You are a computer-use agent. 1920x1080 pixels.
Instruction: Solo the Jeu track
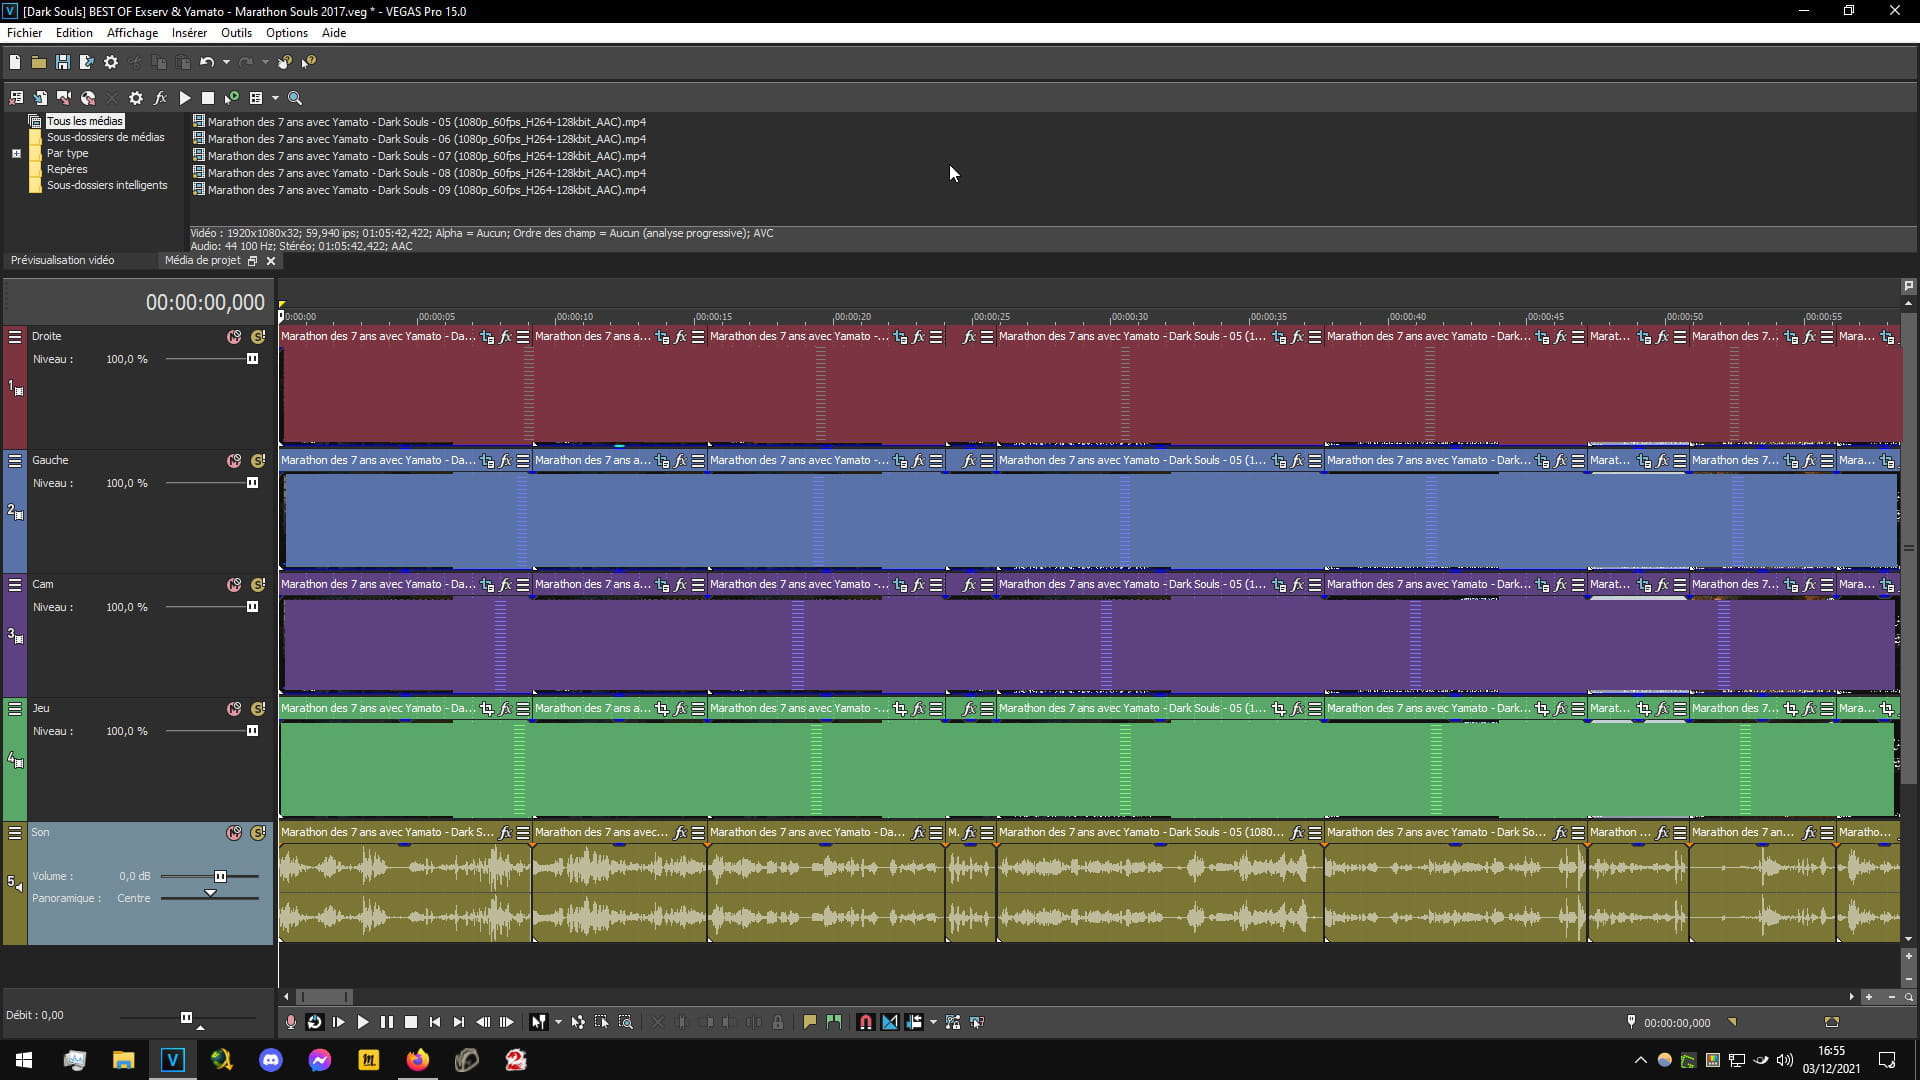(x=258, y=709)
